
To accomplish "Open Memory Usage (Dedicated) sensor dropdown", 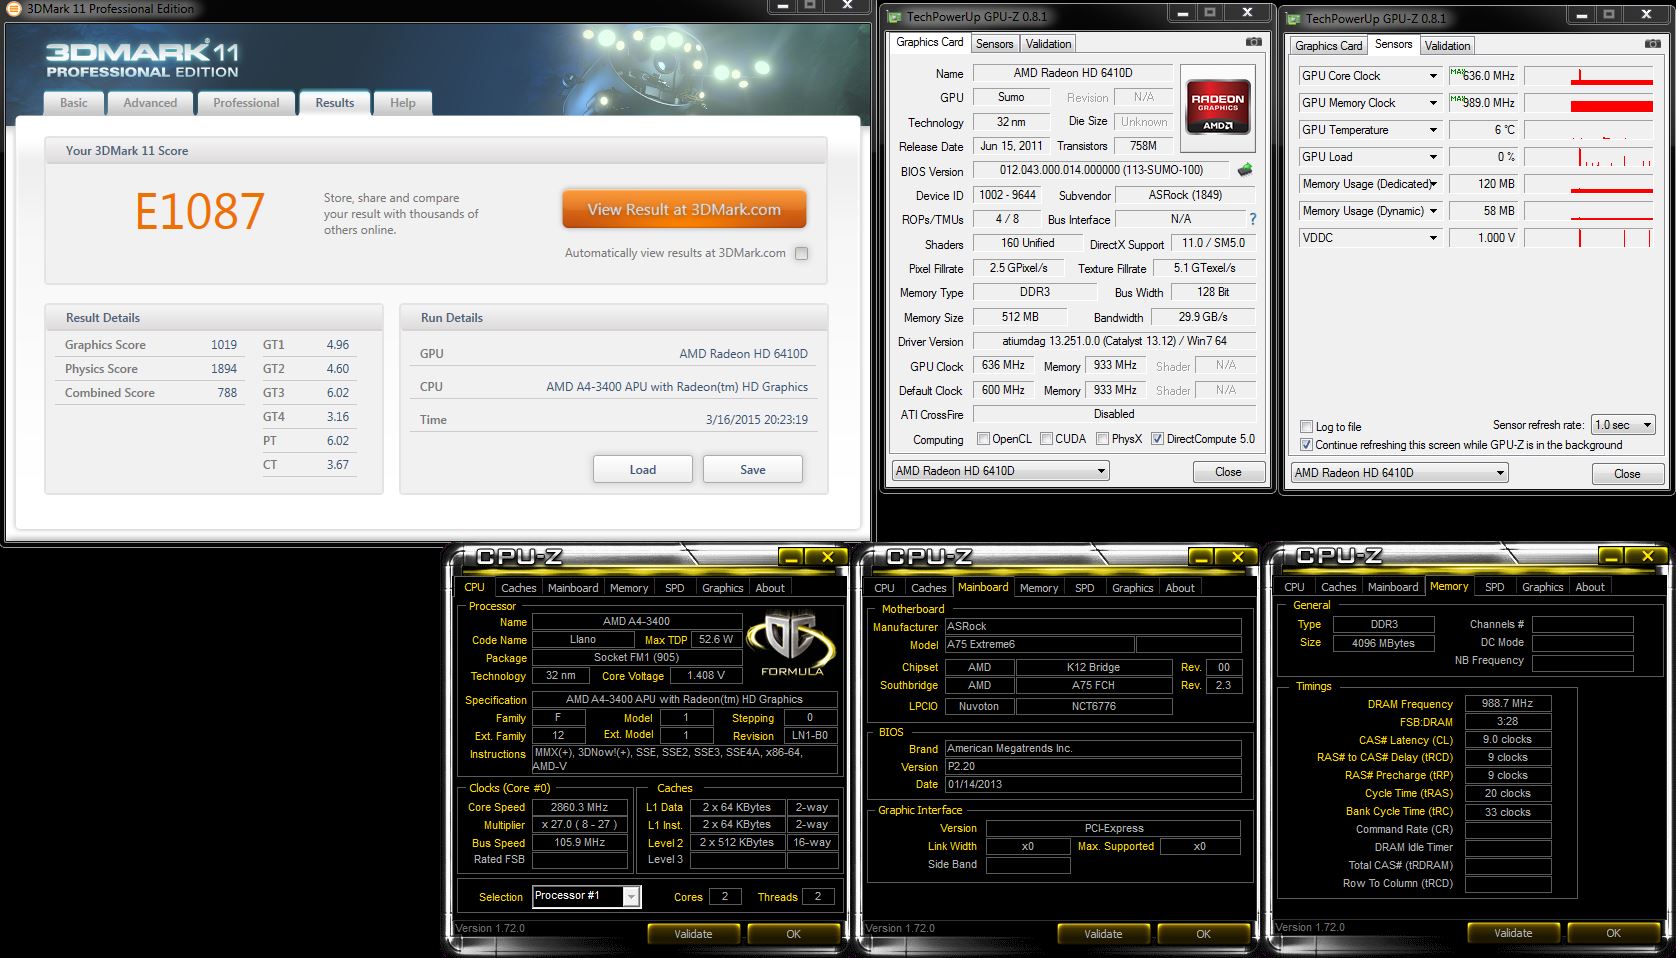I will (1432, 184).
